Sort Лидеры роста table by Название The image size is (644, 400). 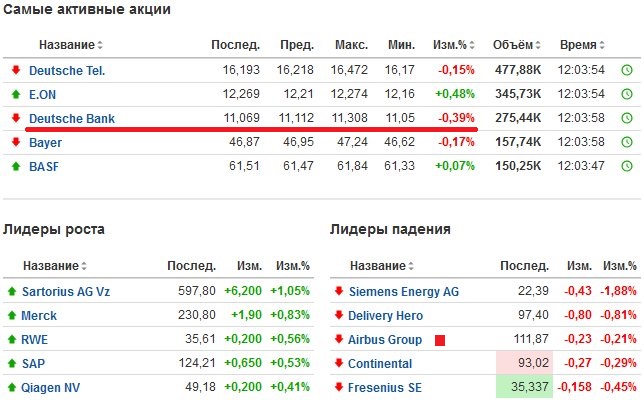tap(55, 266)
